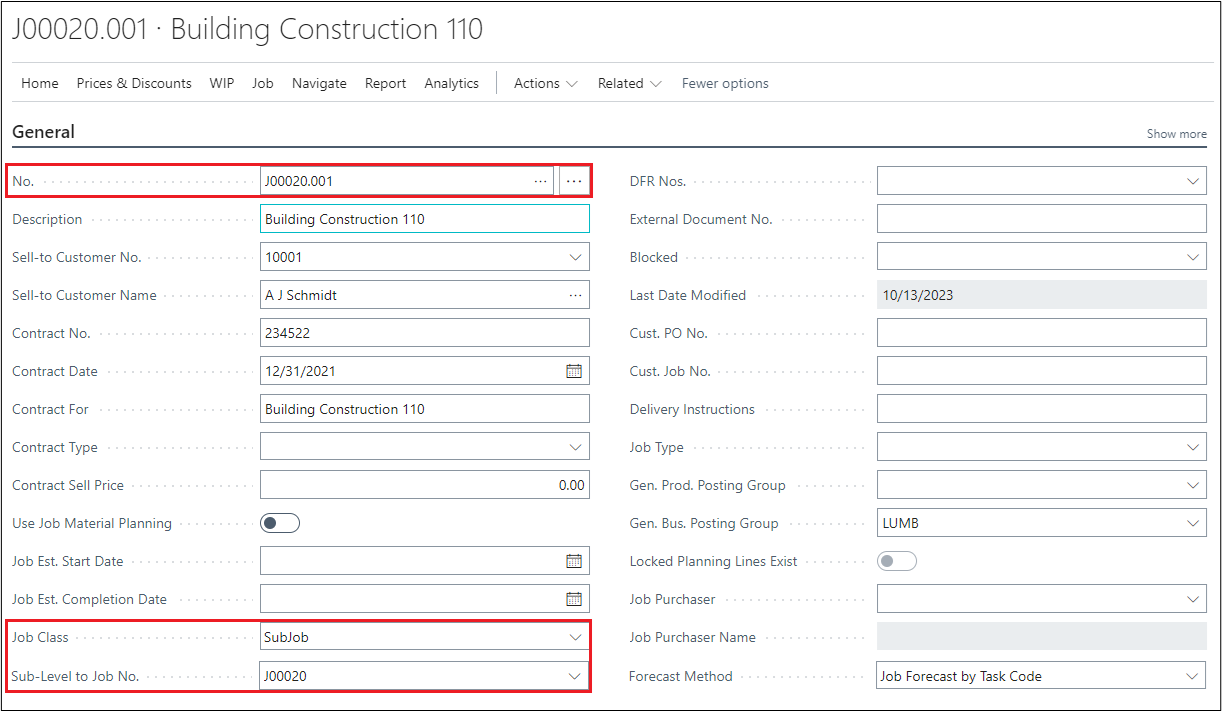Open the Forecast Method dropdown
1222x711 pixels.
[1192, 676]
